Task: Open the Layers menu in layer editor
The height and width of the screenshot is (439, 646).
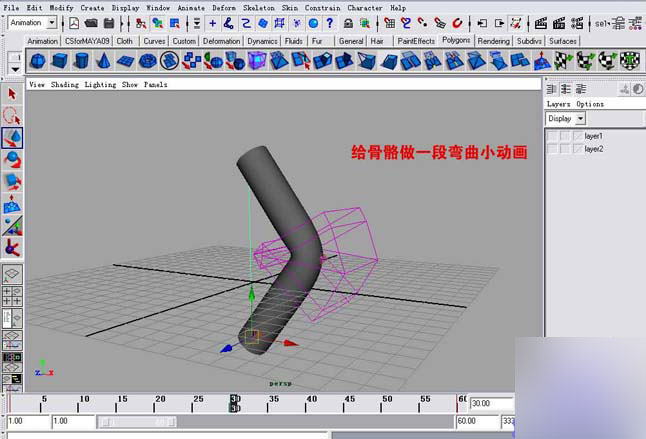Action: tap(559, 104)
